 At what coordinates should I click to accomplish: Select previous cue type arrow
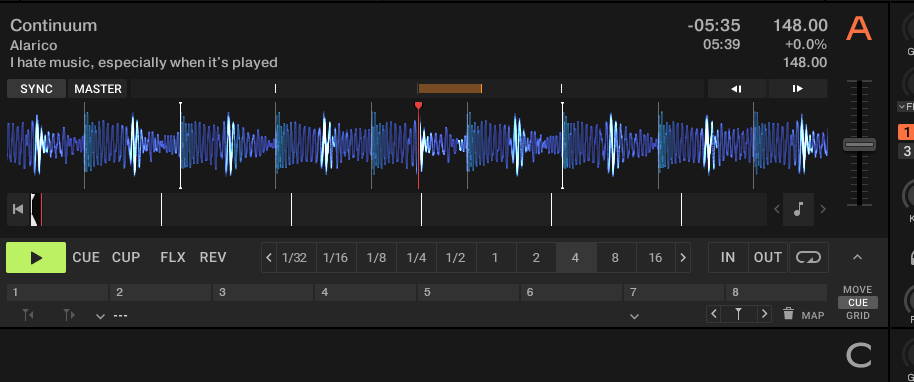pos(713,314)
